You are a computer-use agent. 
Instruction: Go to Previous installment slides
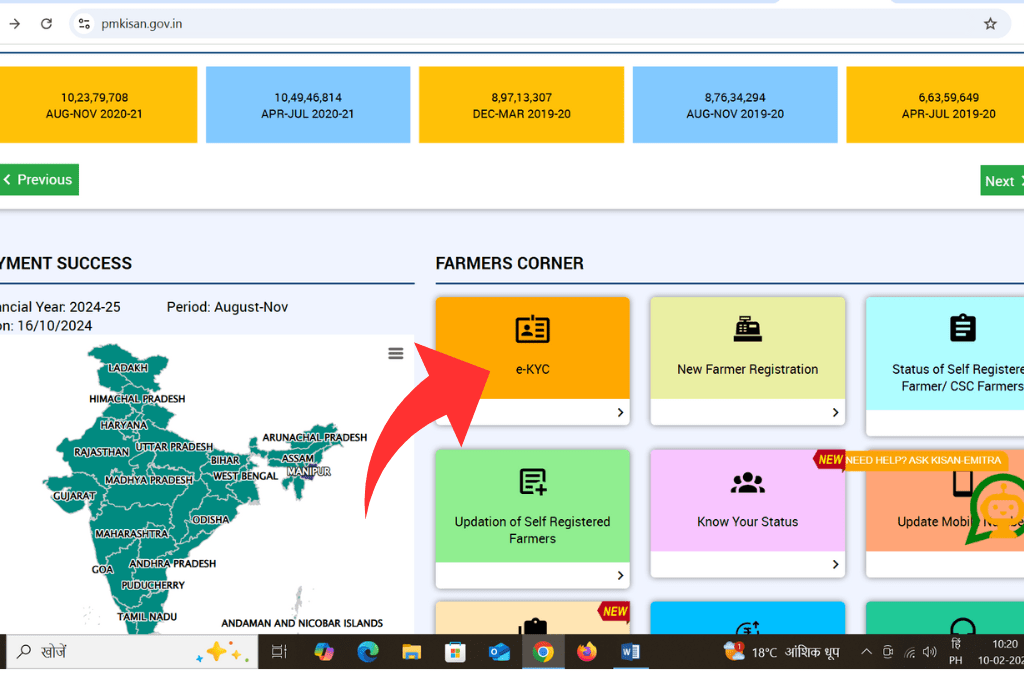click(39, 180)
